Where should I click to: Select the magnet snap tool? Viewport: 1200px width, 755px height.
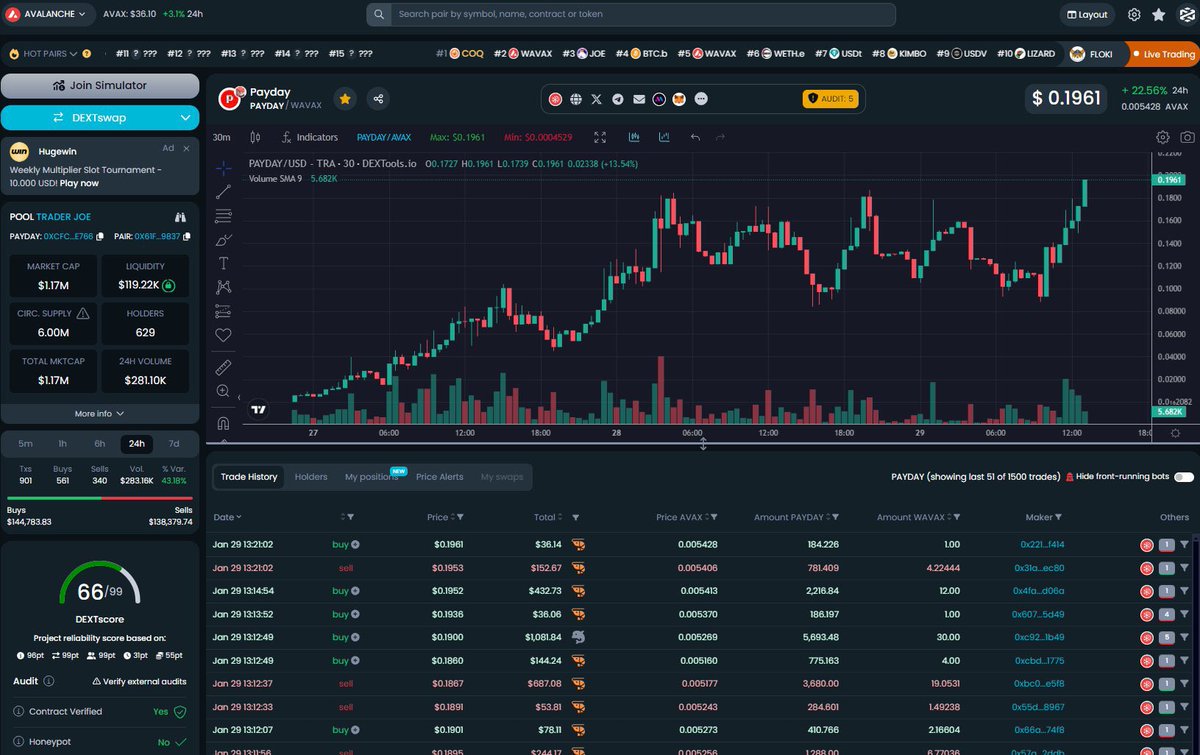[x=223, y=423]
